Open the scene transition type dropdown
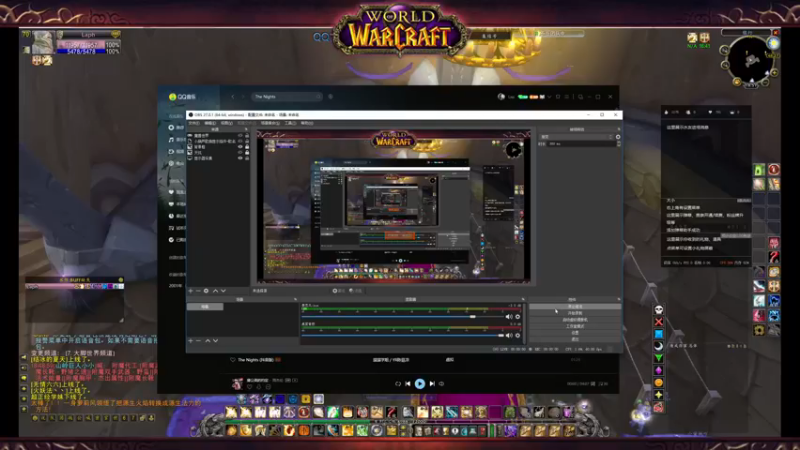This screenshot has height=450, width=800. pyautogui.click(x=576, y=137)
